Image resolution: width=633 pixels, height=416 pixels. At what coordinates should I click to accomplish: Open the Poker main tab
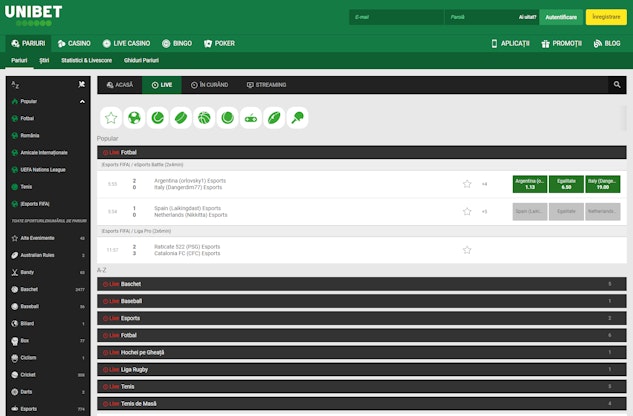coord(219,43)
